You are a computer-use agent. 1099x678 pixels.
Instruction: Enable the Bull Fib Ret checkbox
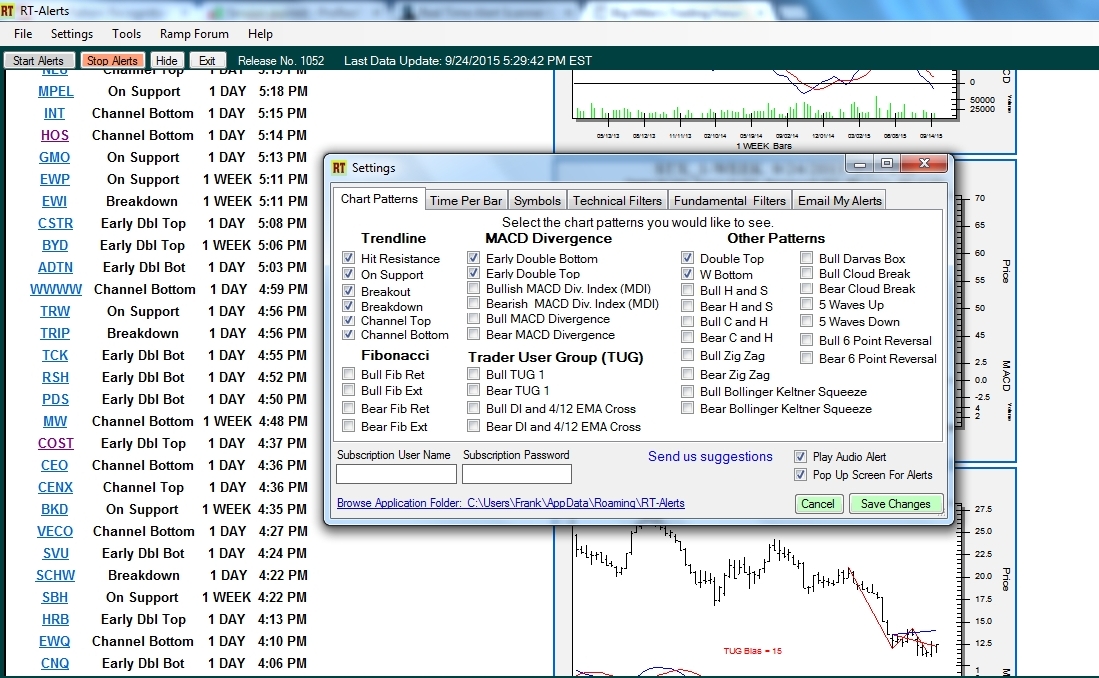348,374
